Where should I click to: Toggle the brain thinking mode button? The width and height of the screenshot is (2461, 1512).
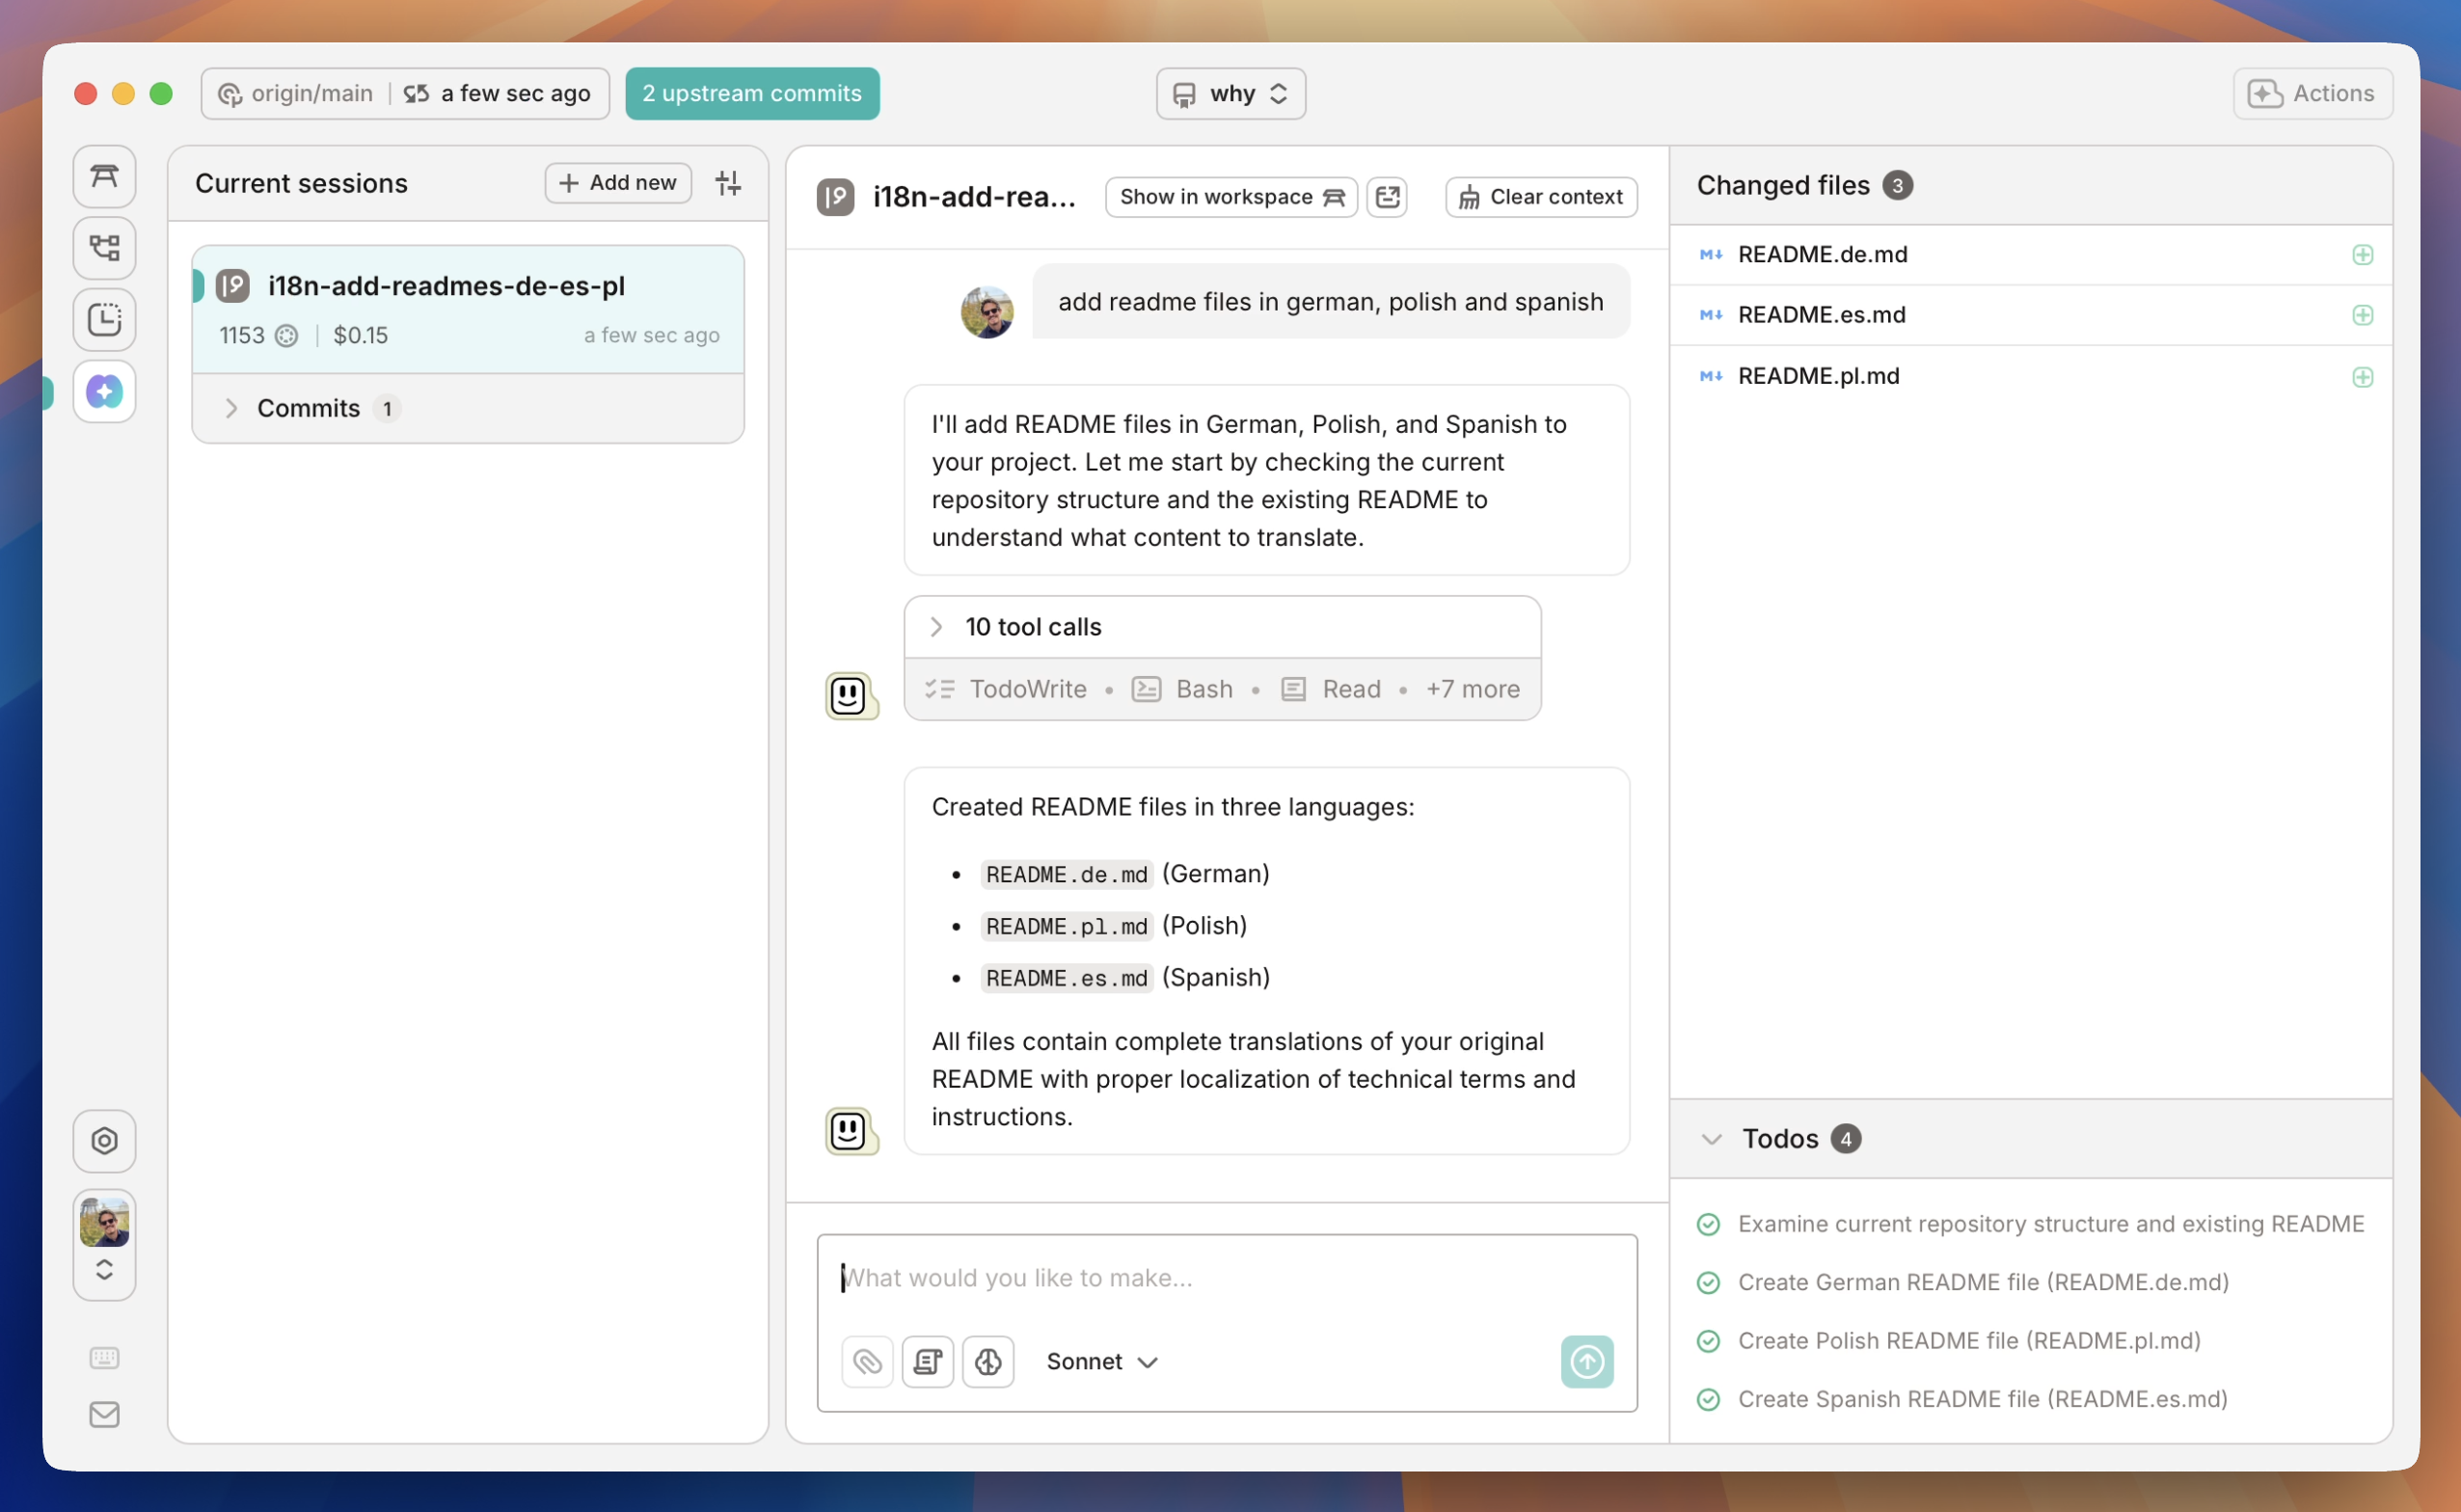coord(988,1362)
